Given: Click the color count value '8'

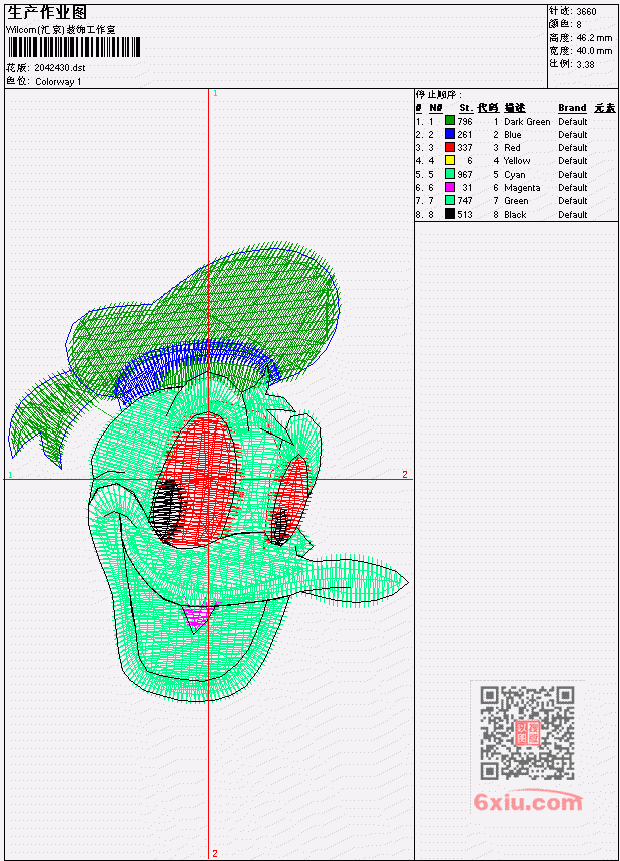Looking at the screenshot, I should (x=579, y=25).
